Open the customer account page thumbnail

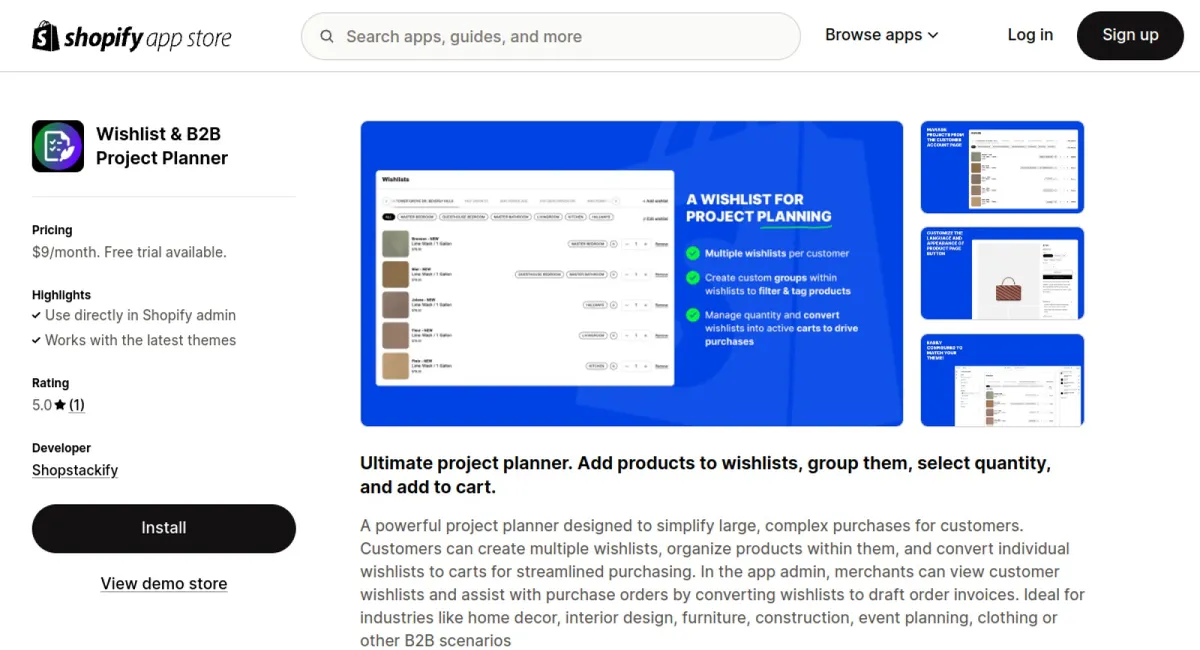coord(1002,167)
